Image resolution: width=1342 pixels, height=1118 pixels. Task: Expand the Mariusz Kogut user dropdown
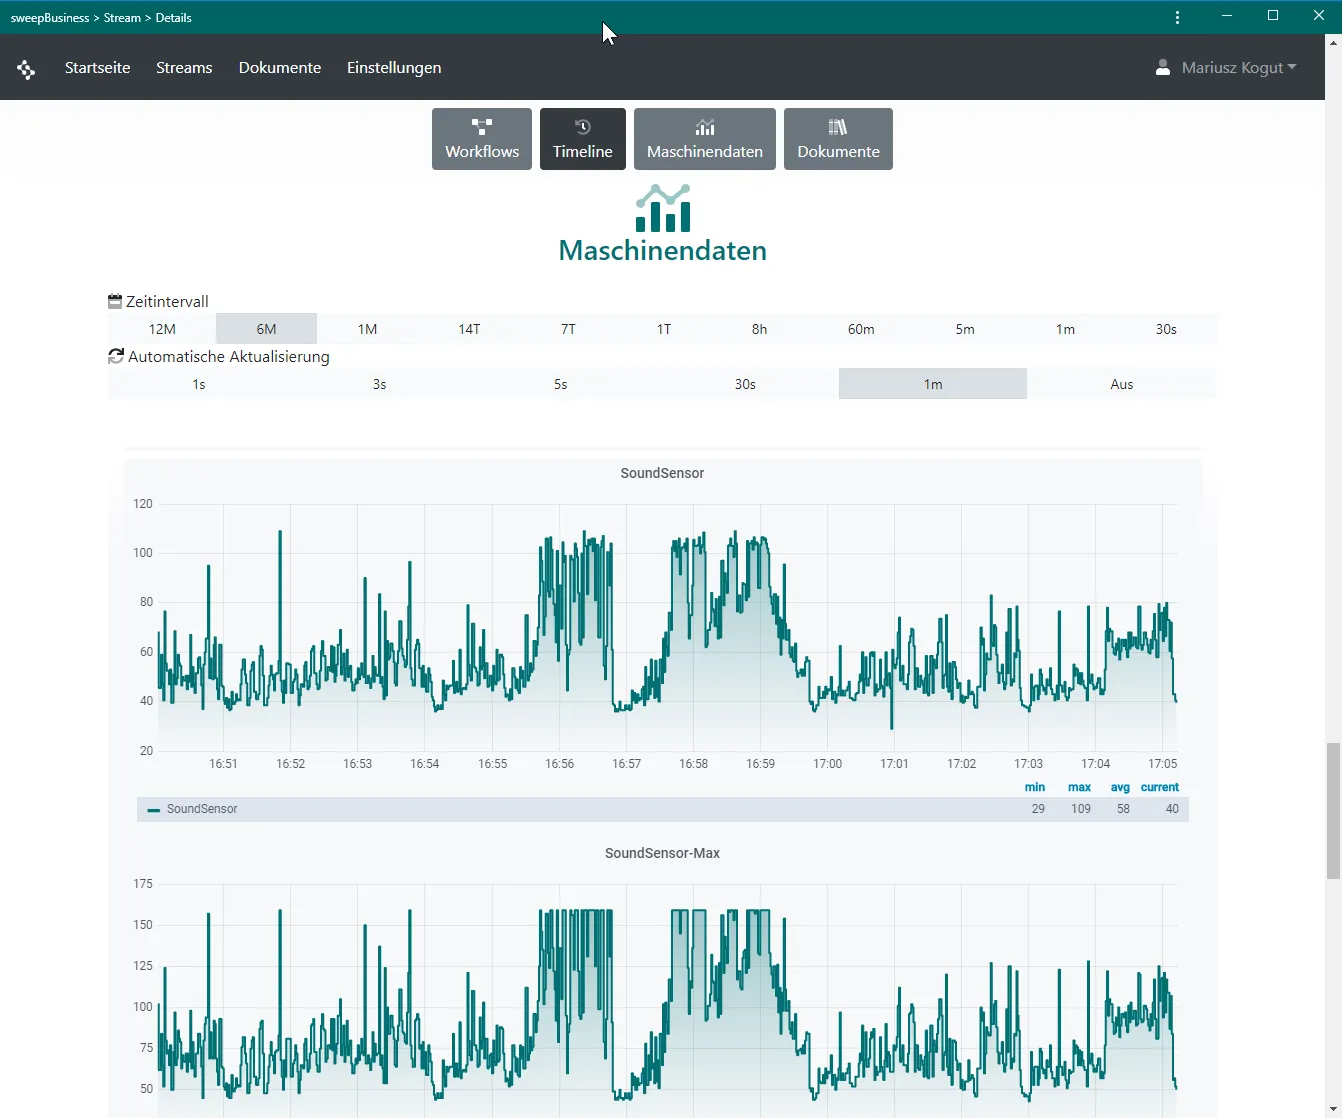[x=1238, y=68]
